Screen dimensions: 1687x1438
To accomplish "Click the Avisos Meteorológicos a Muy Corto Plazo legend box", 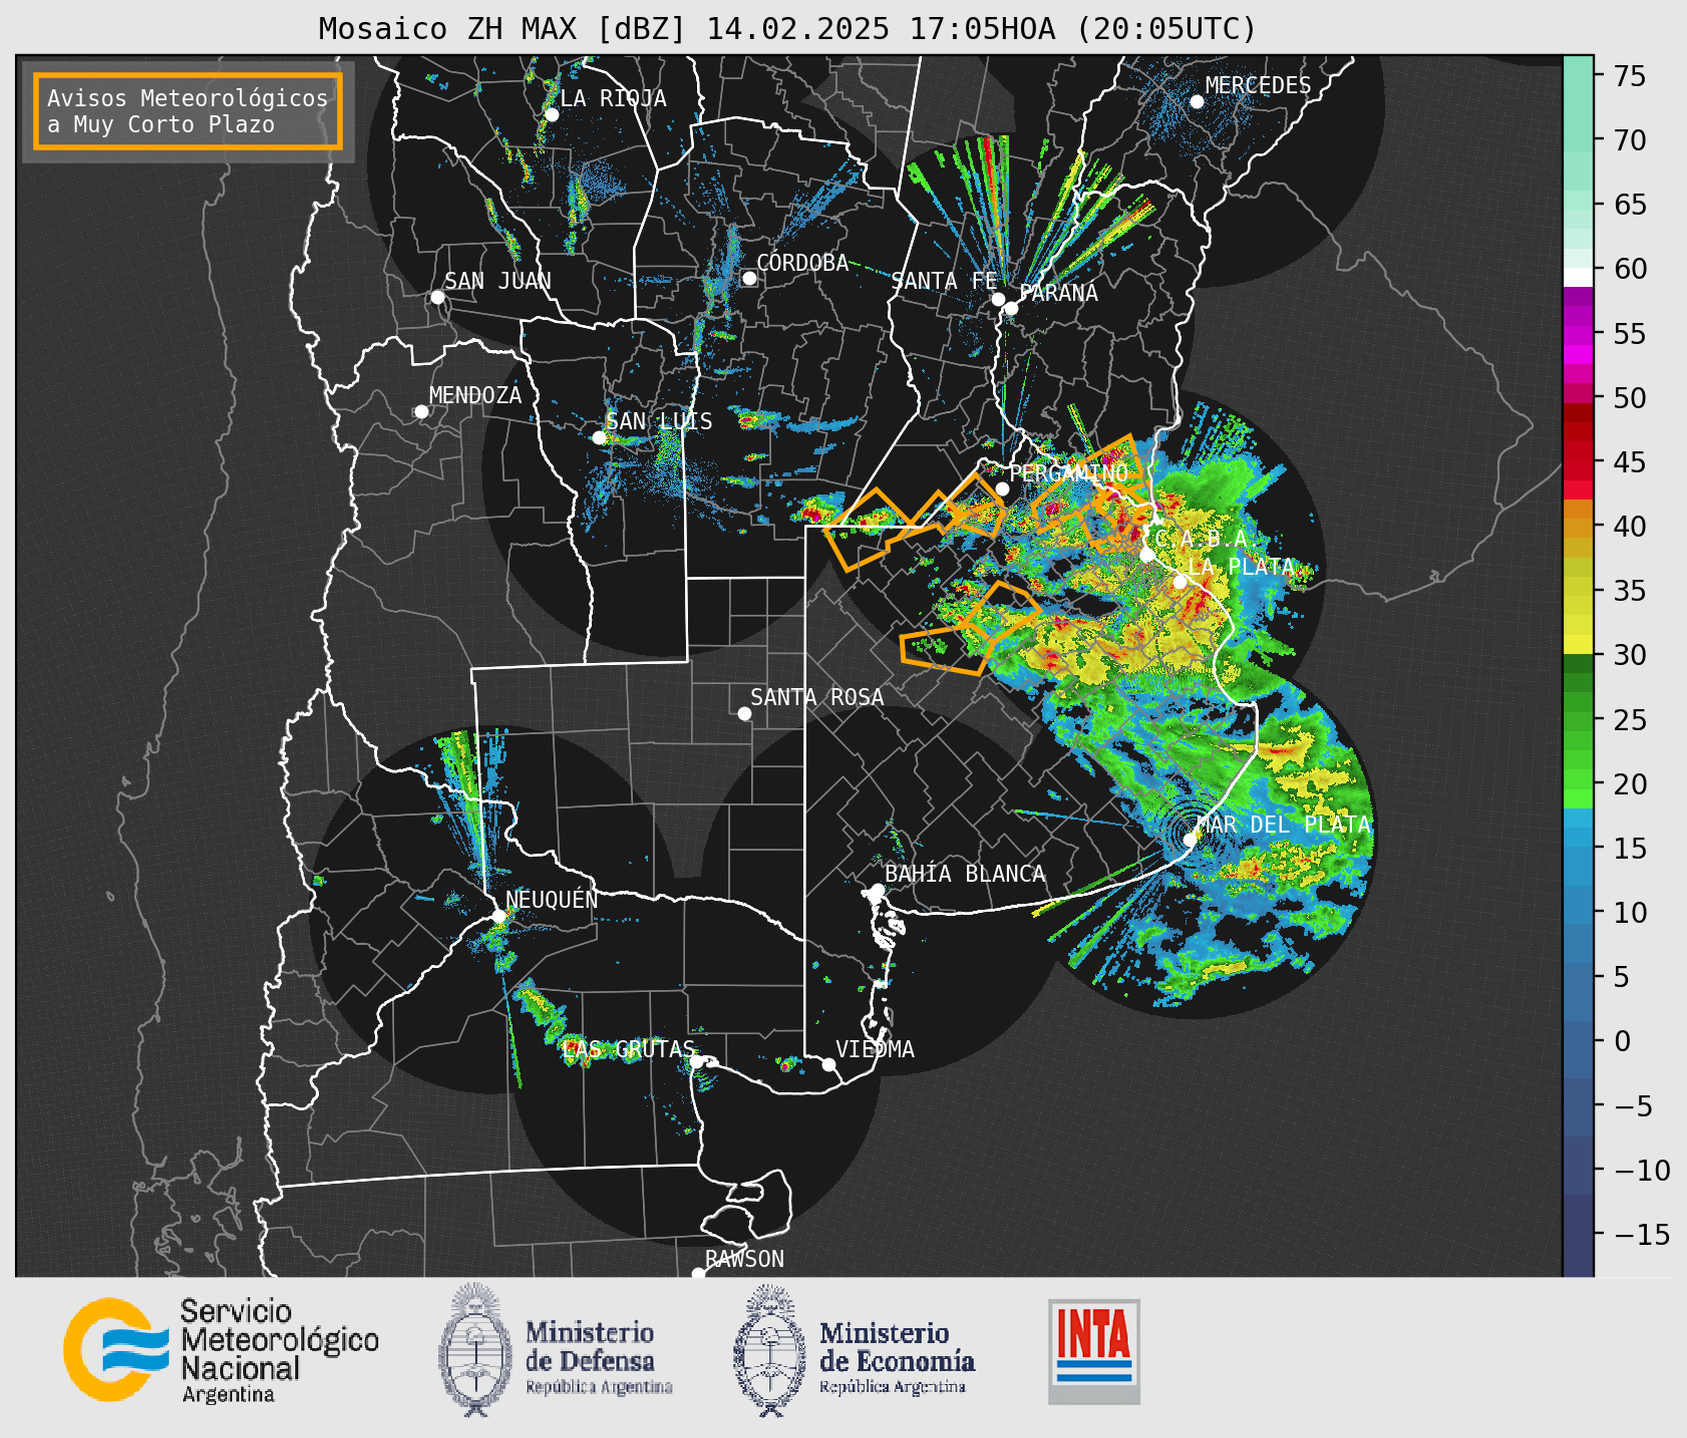I will coord(188,111).
